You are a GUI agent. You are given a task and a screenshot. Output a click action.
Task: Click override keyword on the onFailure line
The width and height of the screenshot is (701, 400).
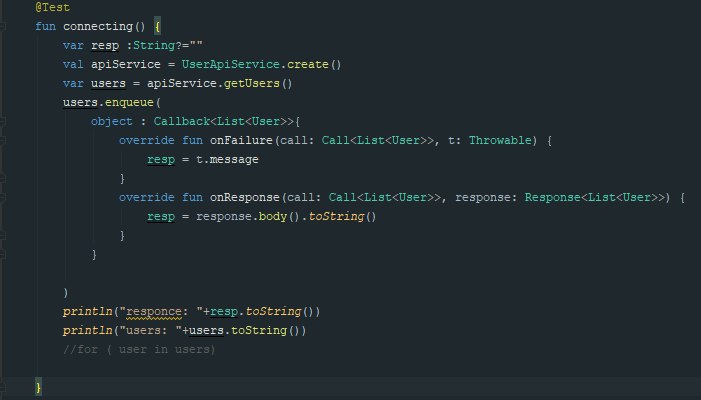click(x=147, y=140)
